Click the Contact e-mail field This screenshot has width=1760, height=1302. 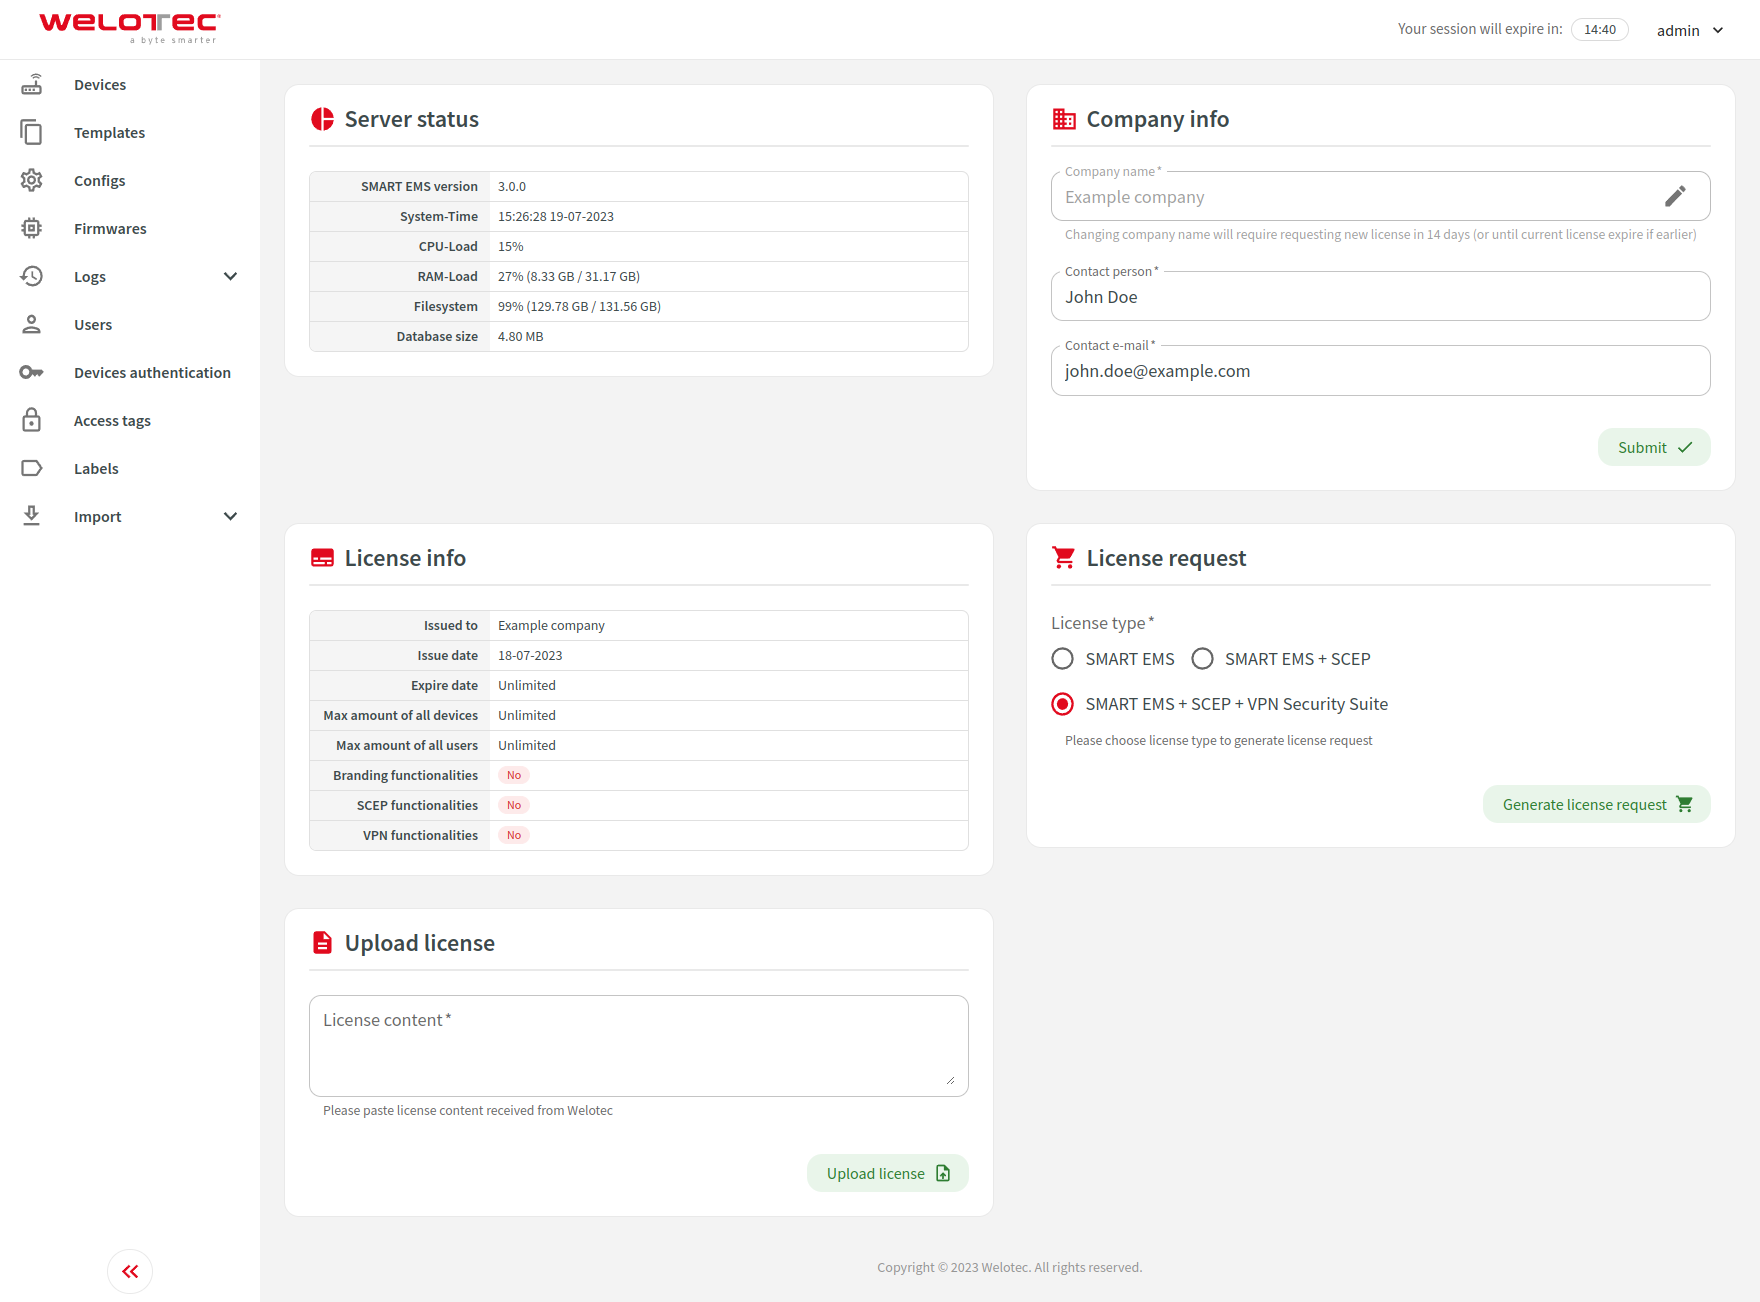(1380, 371)
